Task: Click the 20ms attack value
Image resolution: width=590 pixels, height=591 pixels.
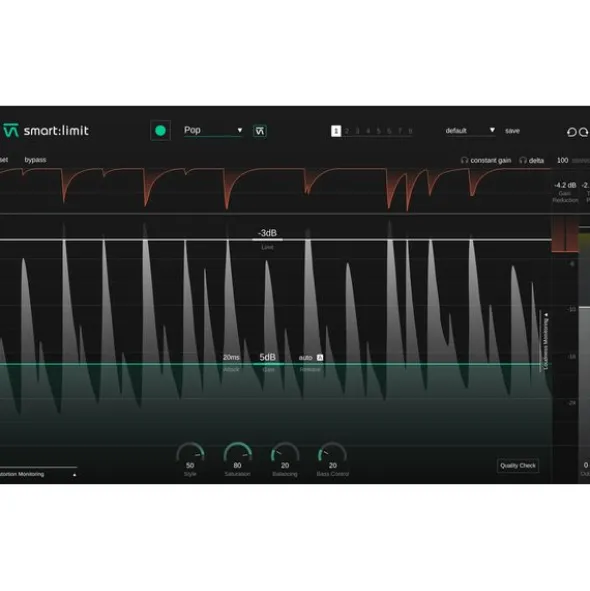Action: tap(231, 357)
